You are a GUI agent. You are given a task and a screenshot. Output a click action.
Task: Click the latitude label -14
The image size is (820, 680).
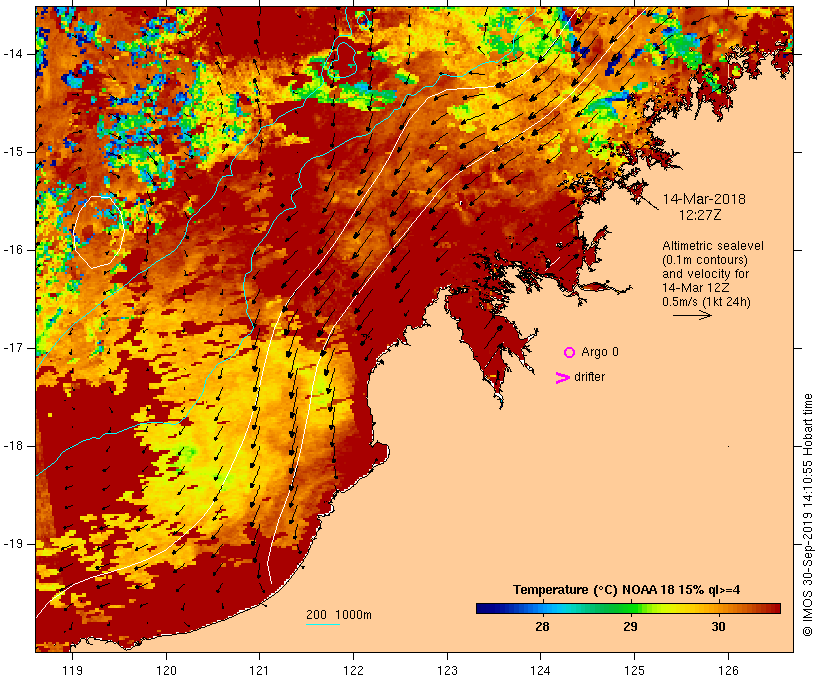coord(13,54)
